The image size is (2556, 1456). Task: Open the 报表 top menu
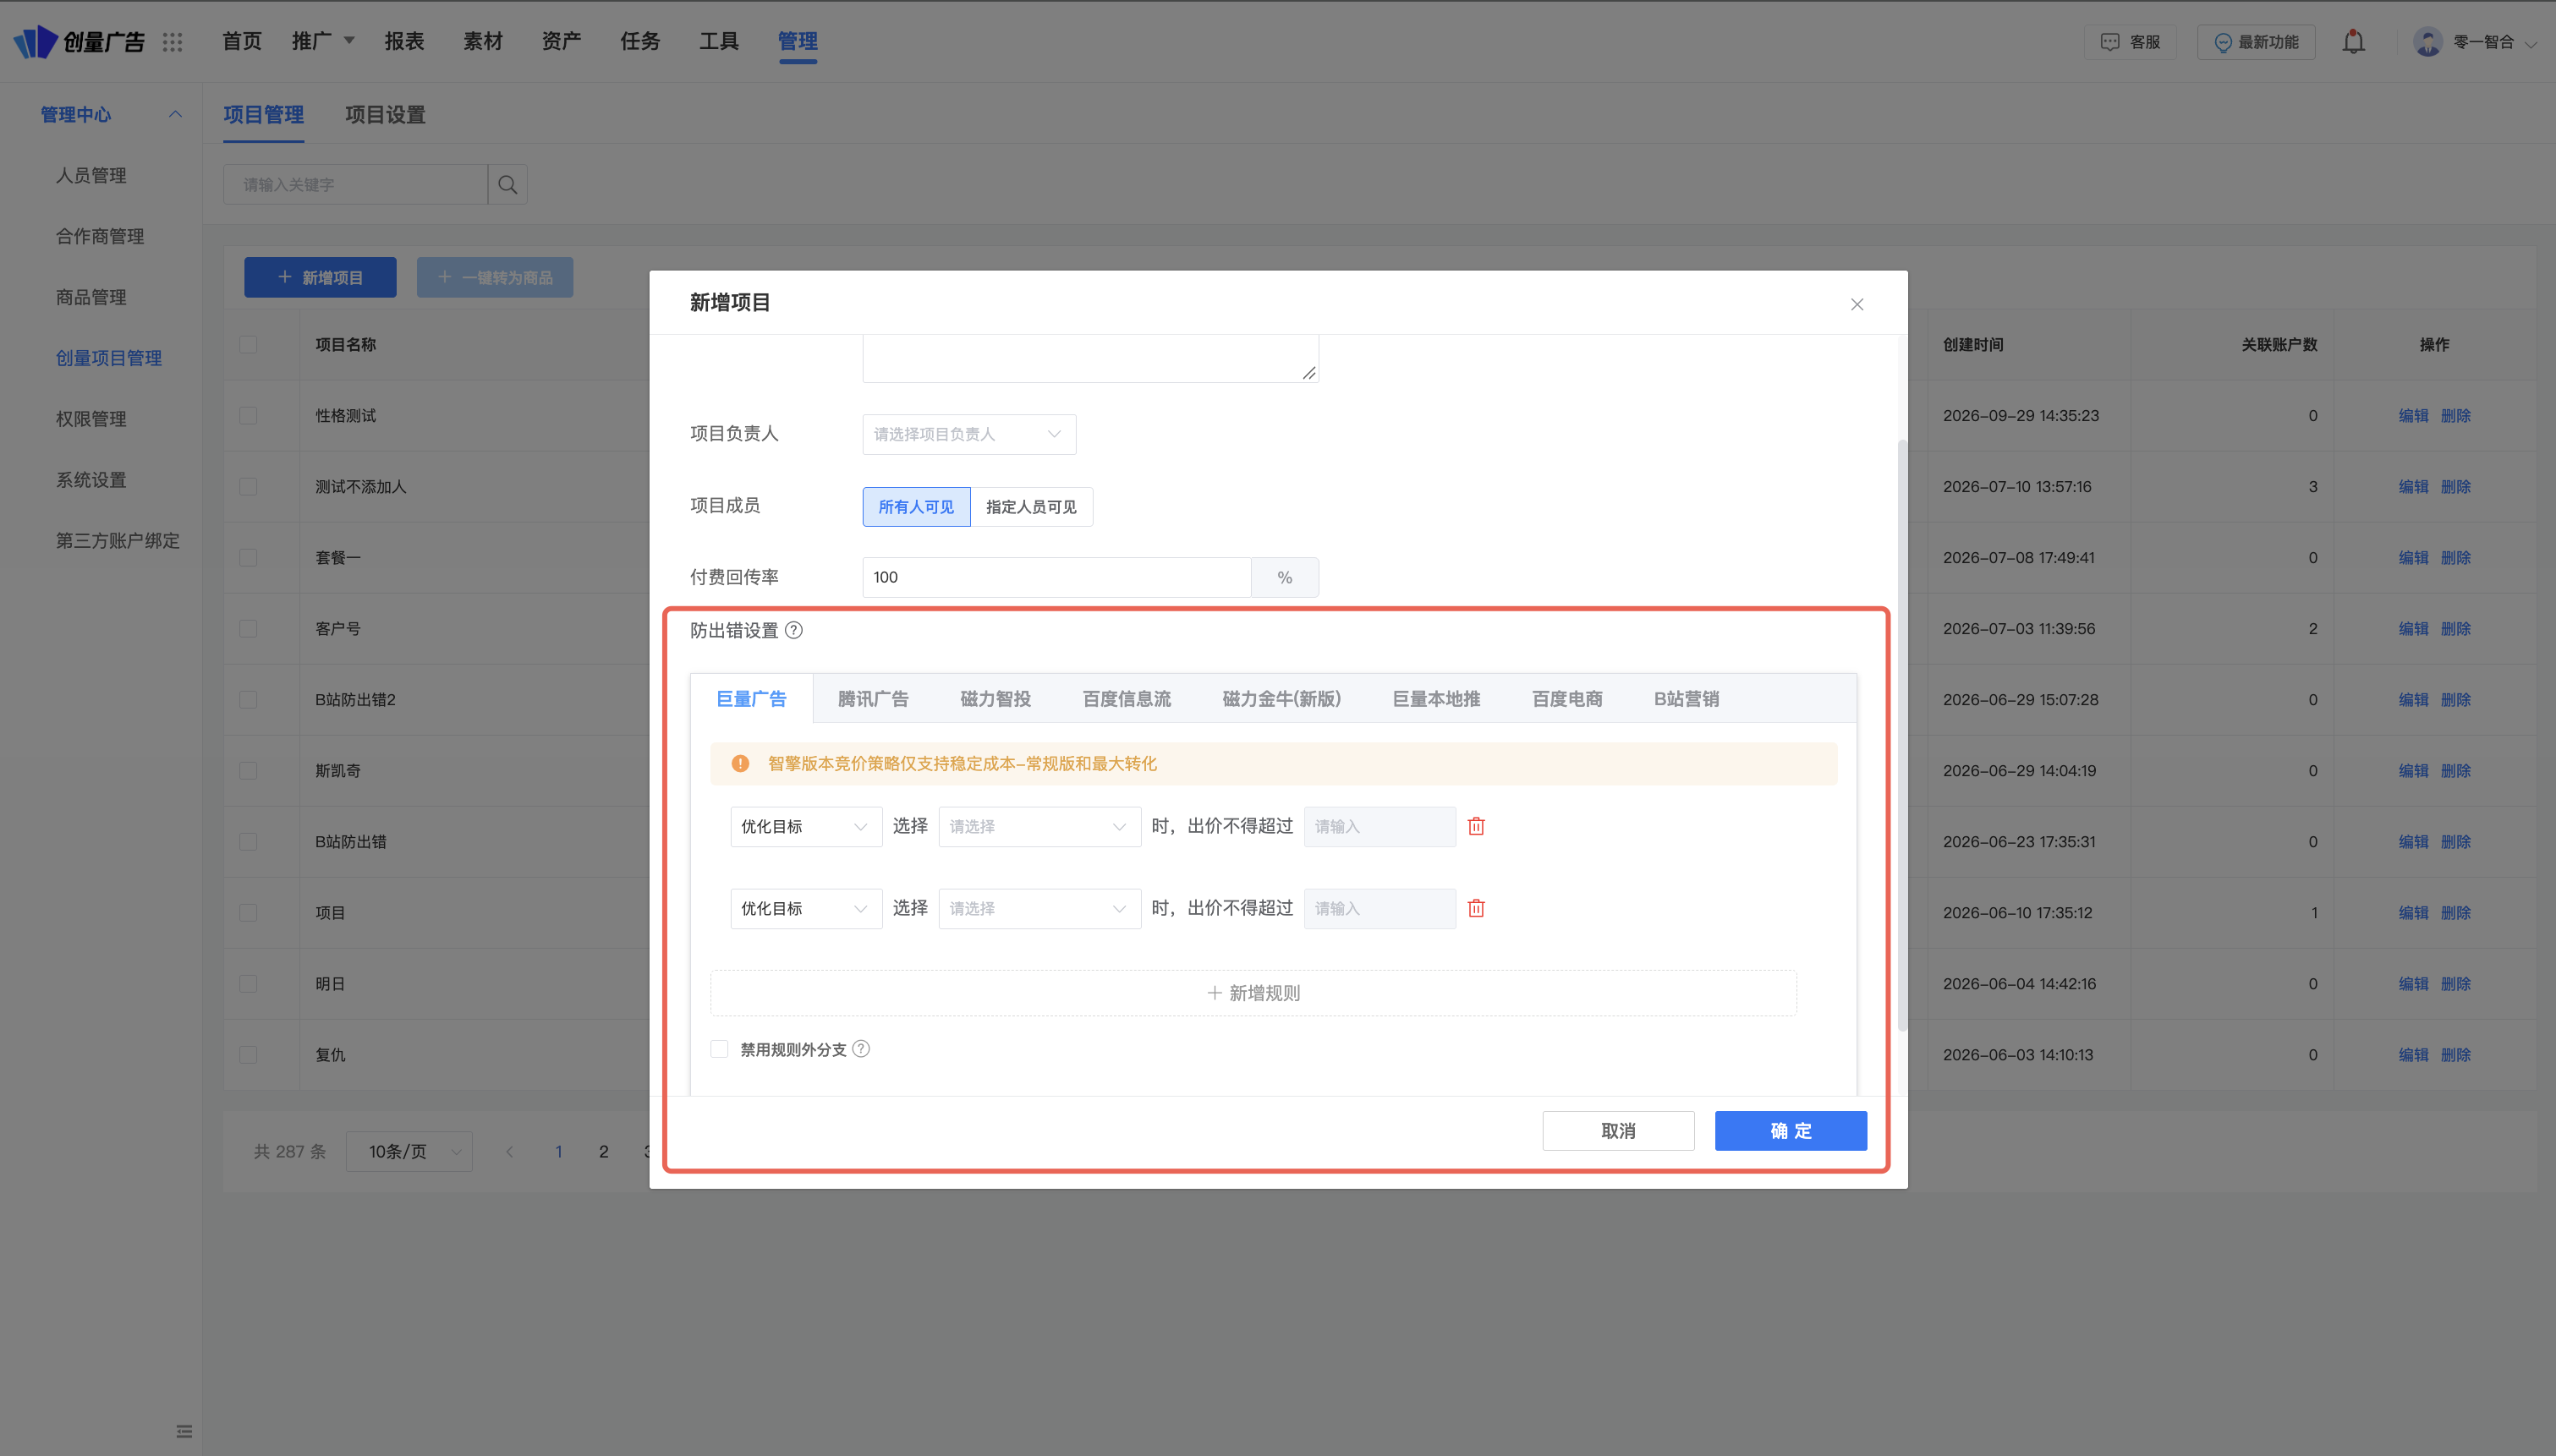tap(404, 41)
